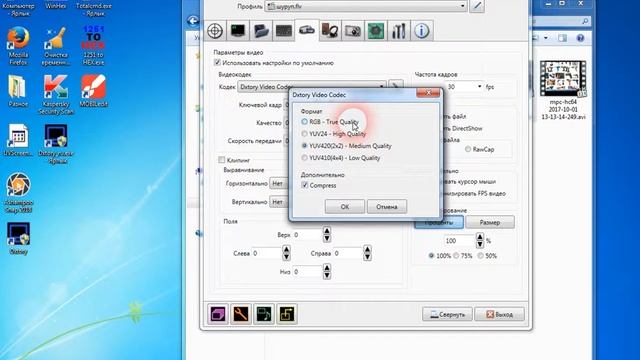Open the Overlay tab monitor icon
Screen dimensions: 640x360
click(238, 31)
